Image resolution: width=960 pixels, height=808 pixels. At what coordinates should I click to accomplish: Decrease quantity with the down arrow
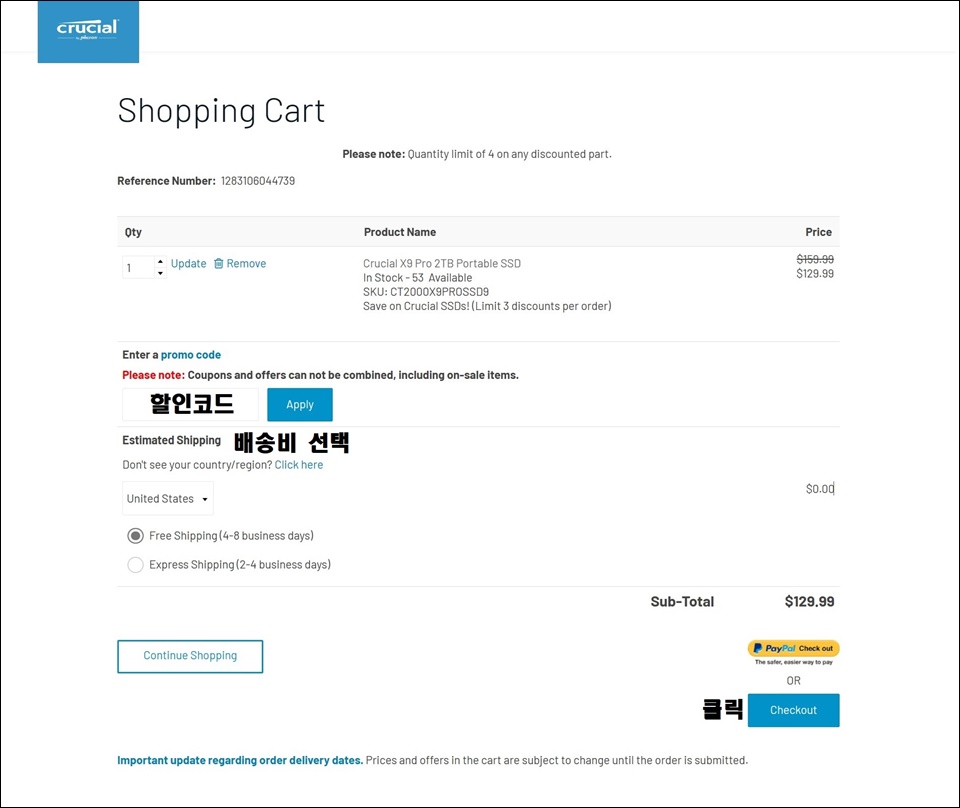click(160, 273)
